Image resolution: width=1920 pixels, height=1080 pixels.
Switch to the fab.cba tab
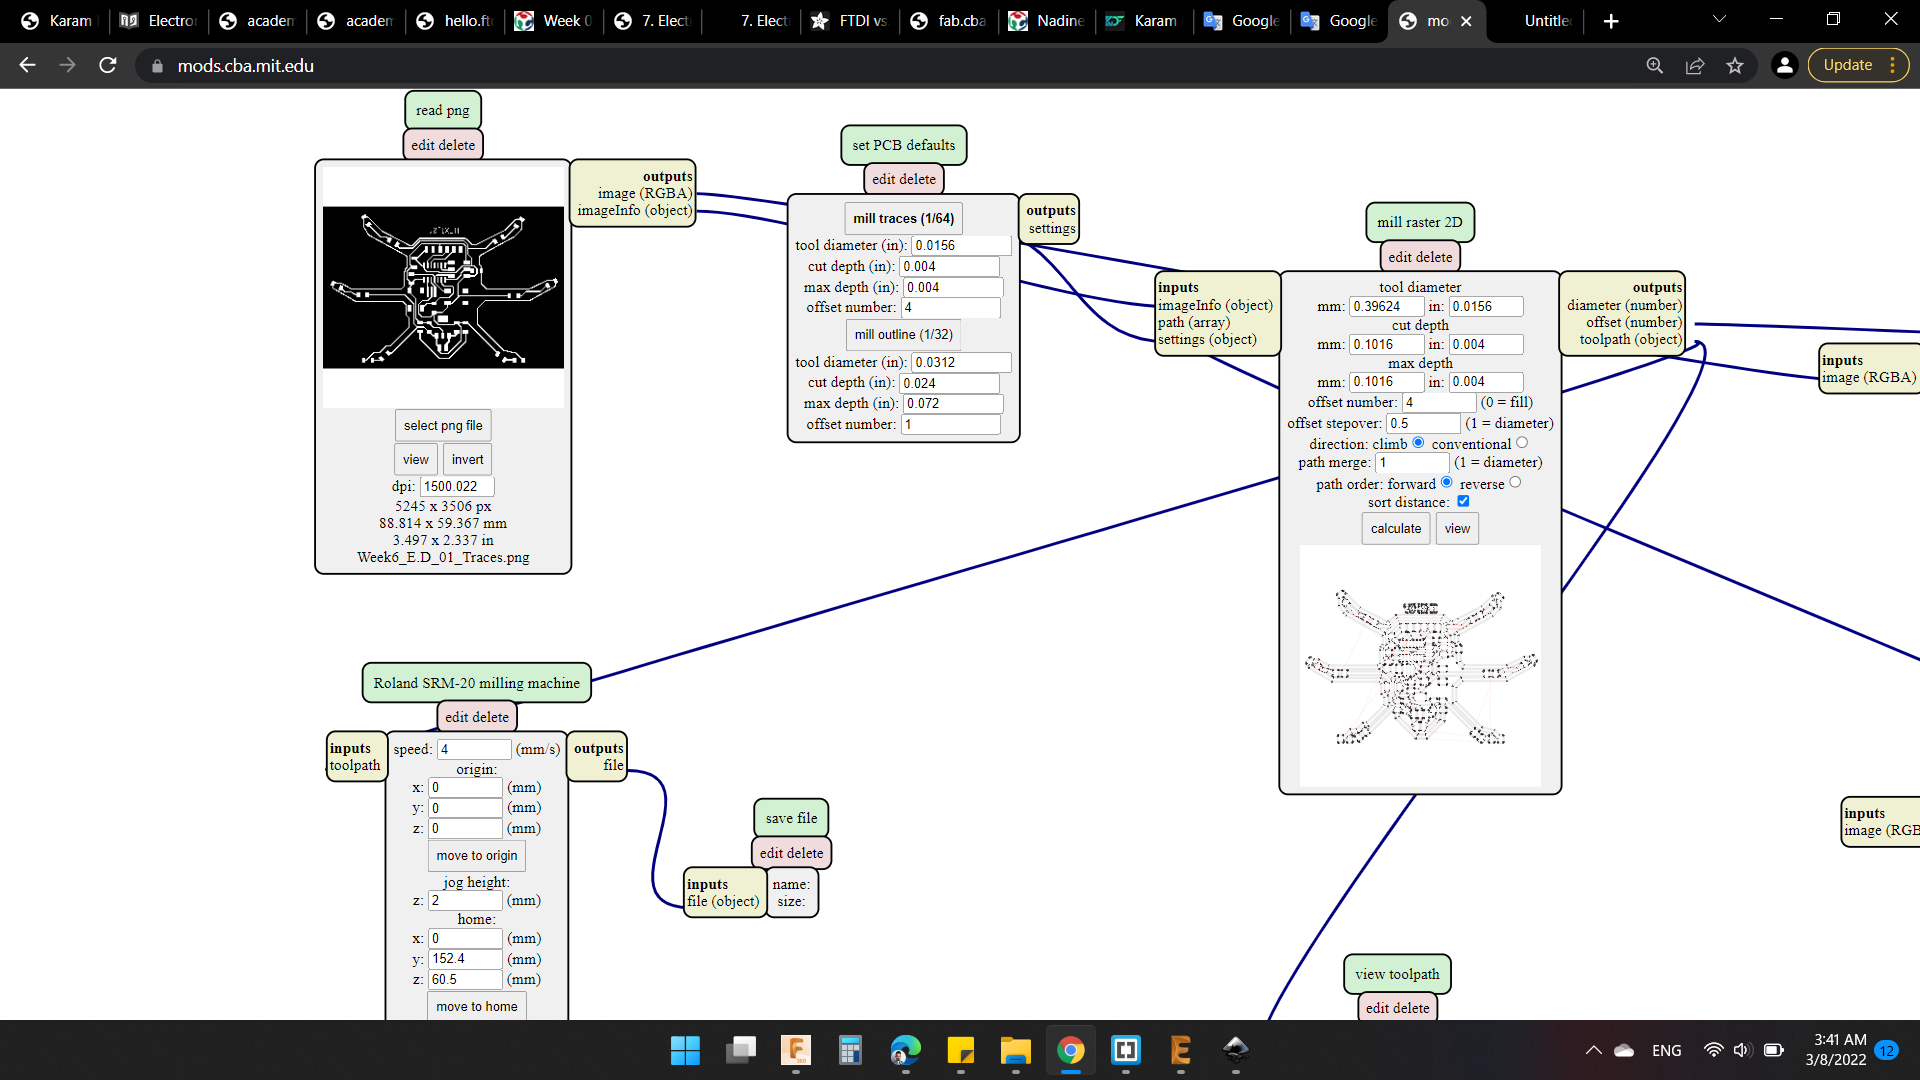[x=948, y=21]
